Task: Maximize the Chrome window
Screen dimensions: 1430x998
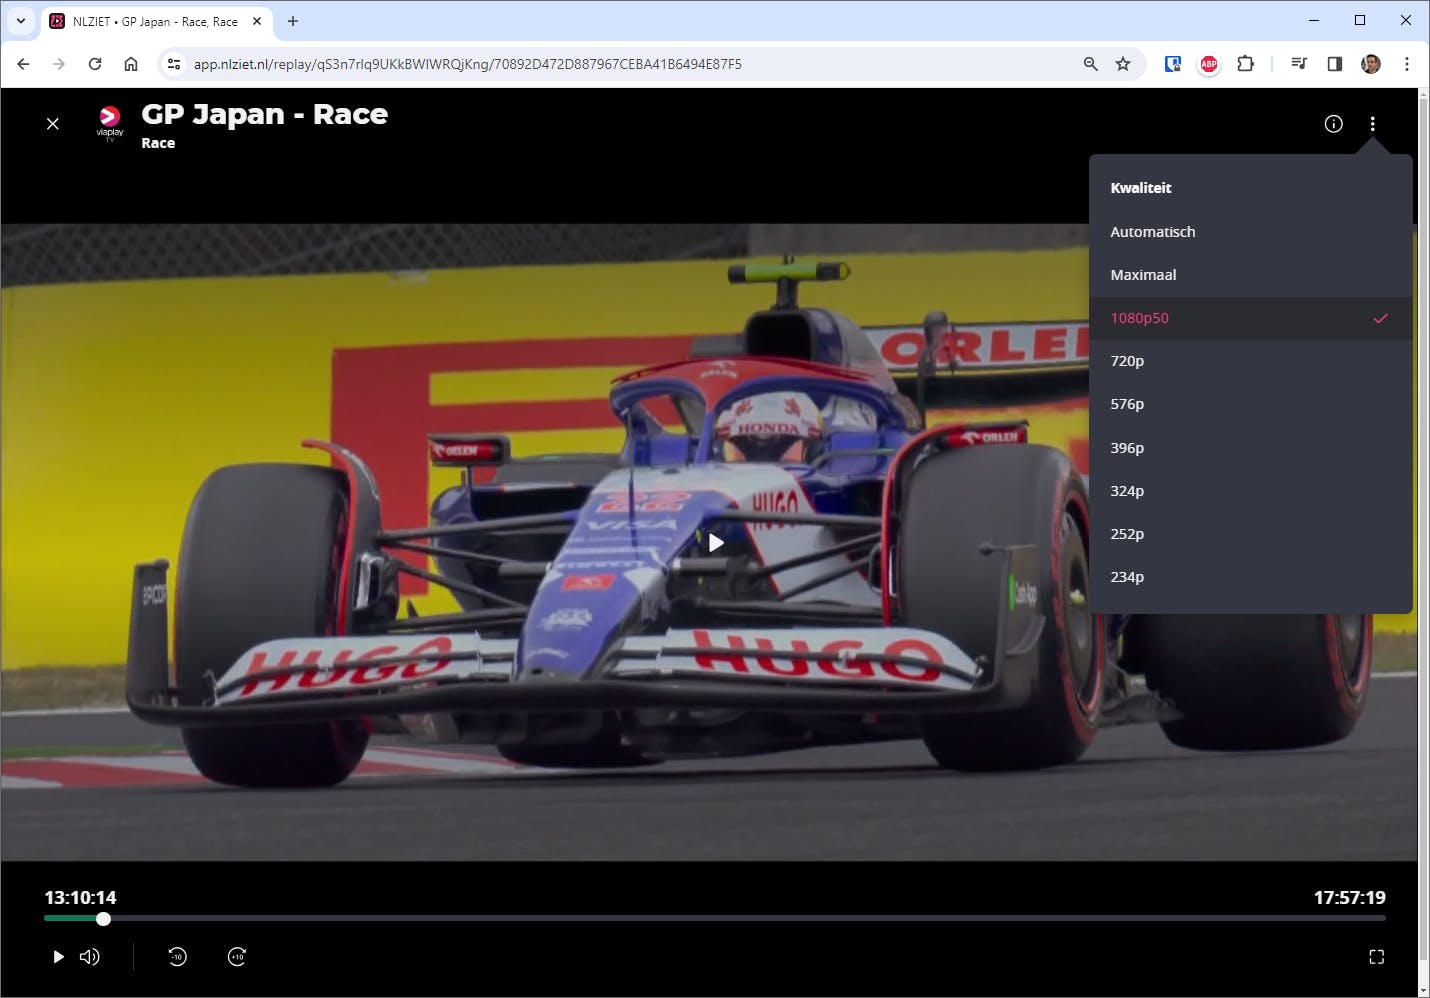Action: [1360, 20]
